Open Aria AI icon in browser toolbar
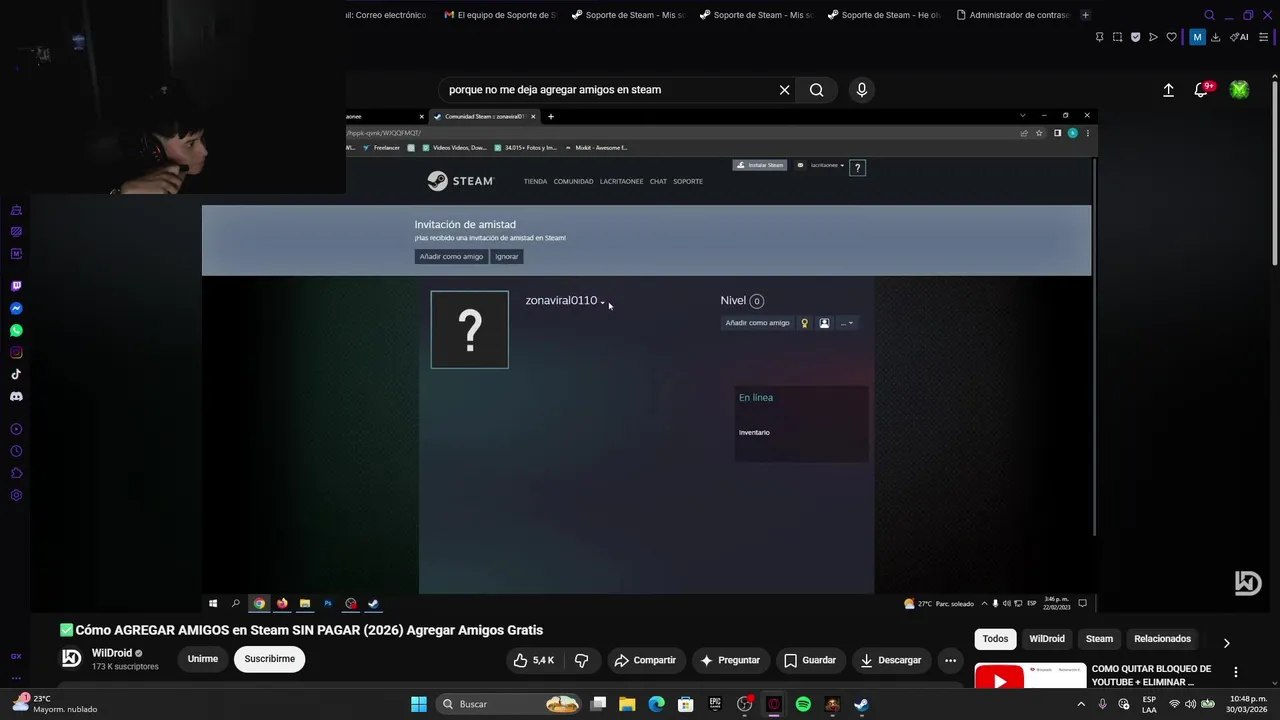This screenshot has height=720, width=1280. pyautogui.click(x=1239, y=37)
